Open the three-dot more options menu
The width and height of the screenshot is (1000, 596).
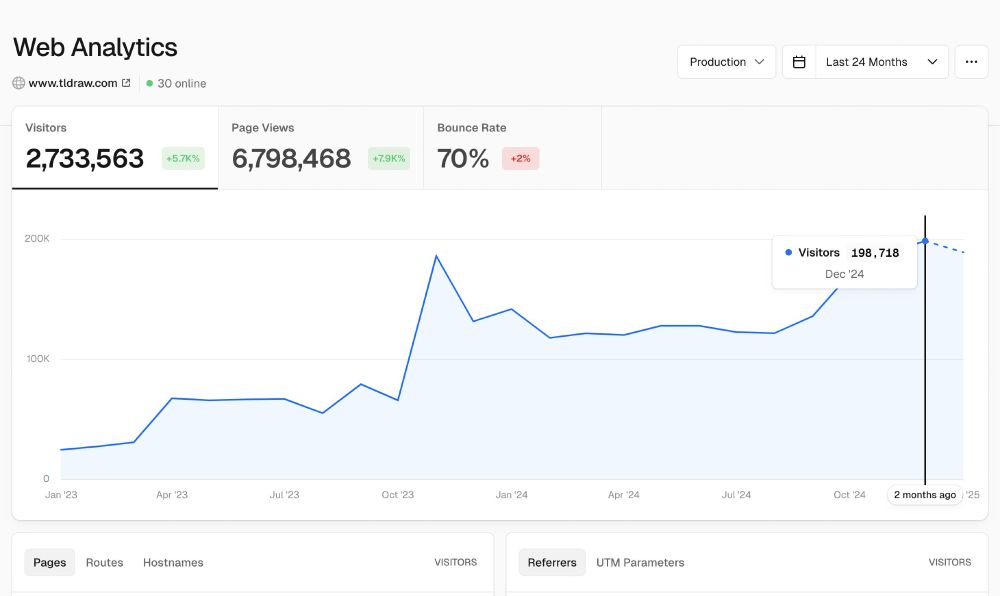click(971, 62)
